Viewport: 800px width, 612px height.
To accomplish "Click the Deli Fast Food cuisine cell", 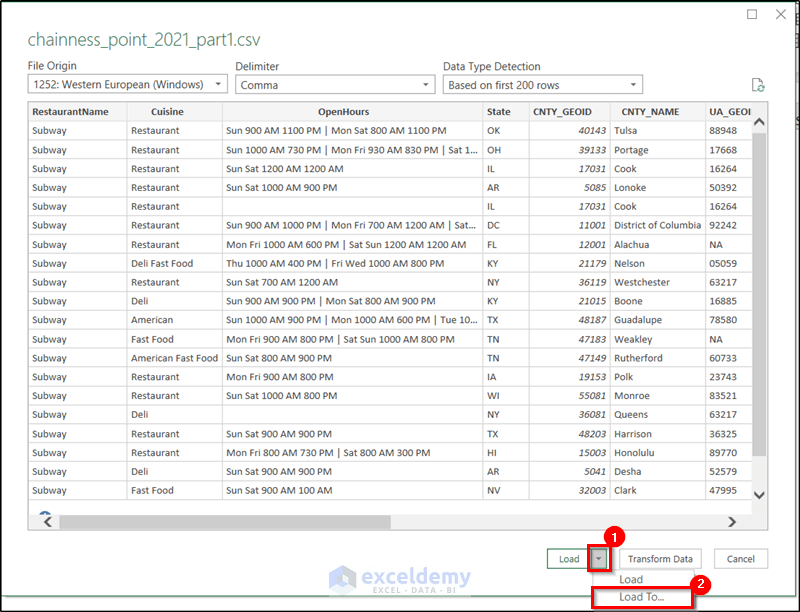I will [x=175, y=264].
